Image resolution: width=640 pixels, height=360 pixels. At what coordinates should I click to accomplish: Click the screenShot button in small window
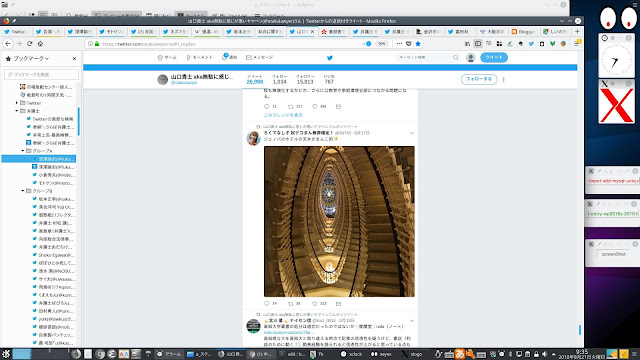click(x=613, y=254)
